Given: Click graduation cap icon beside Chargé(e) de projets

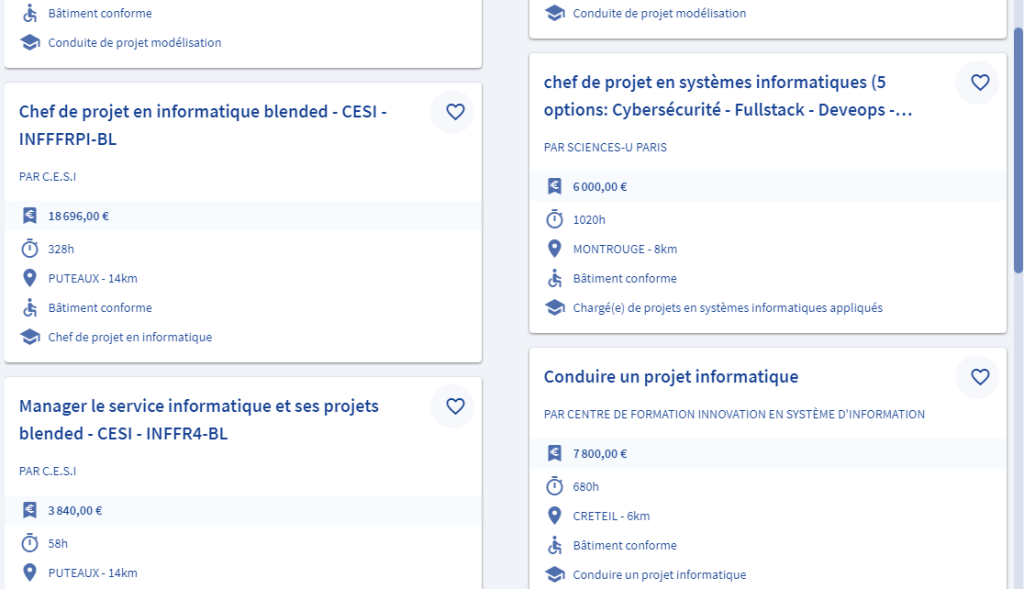Looking at the screenshot, I should (555, 308).
